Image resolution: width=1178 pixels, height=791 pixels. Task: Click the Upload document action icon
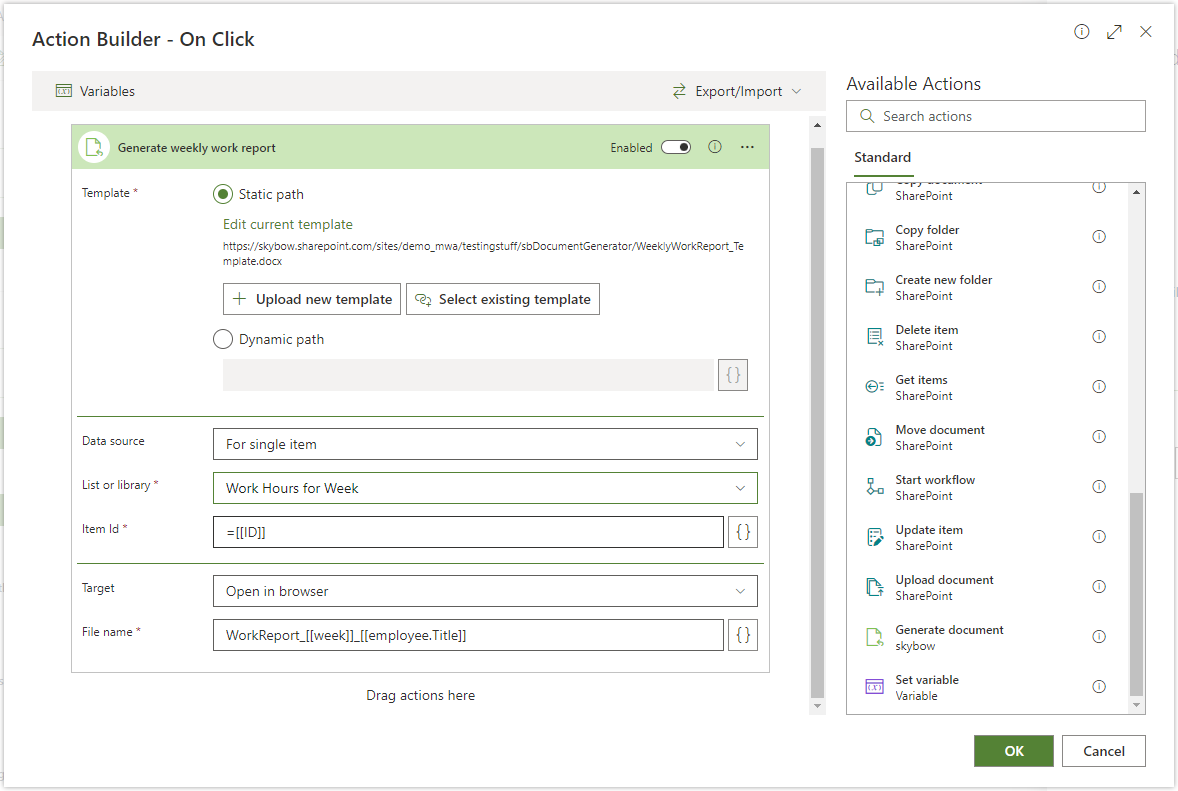874,587
